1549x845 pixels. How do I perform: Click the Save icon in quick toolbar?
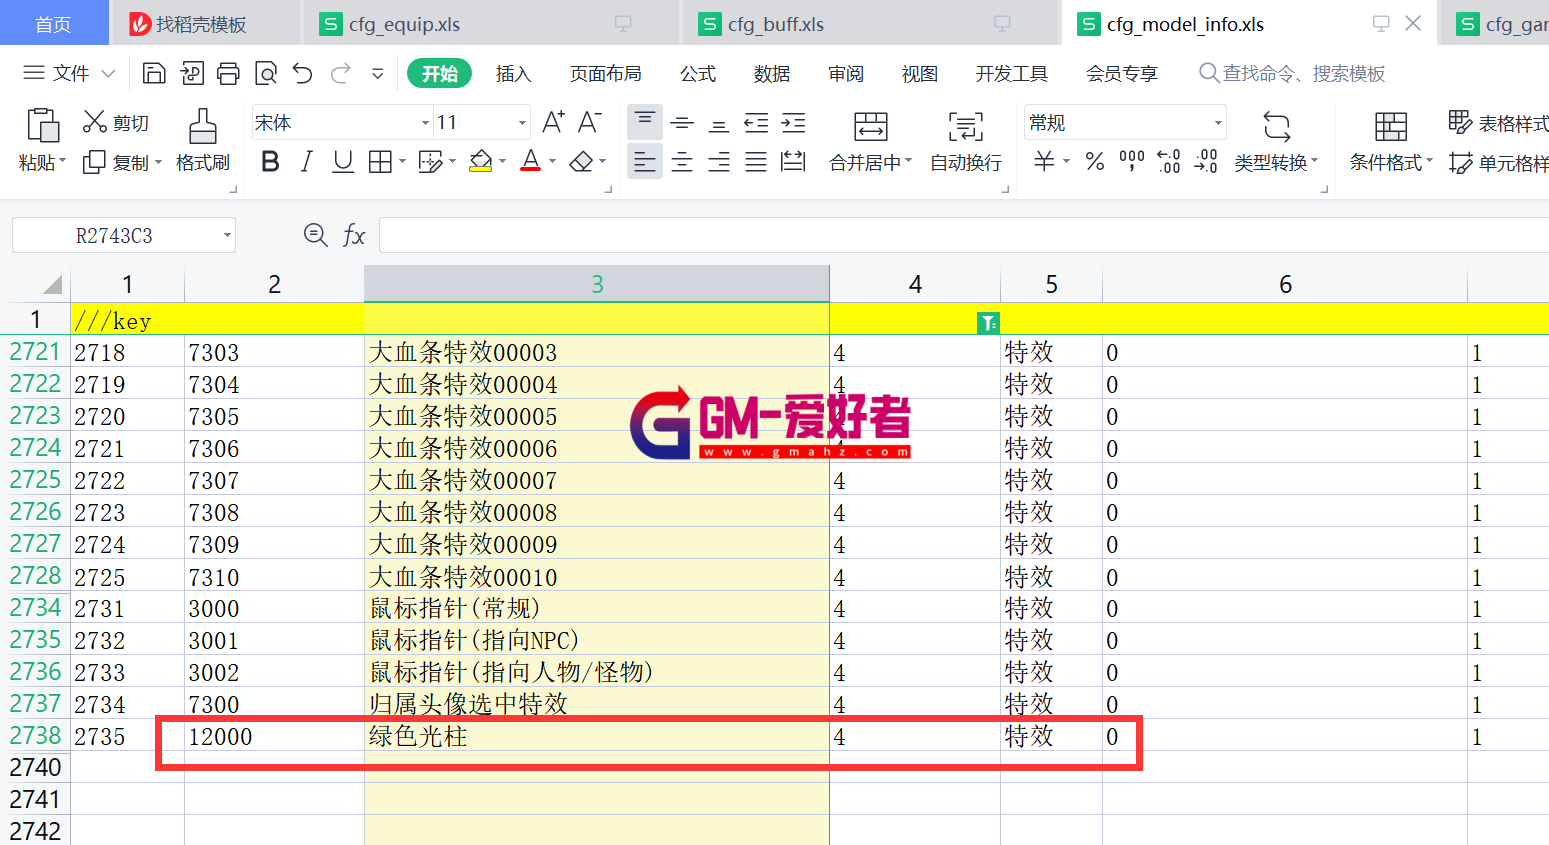154,73
